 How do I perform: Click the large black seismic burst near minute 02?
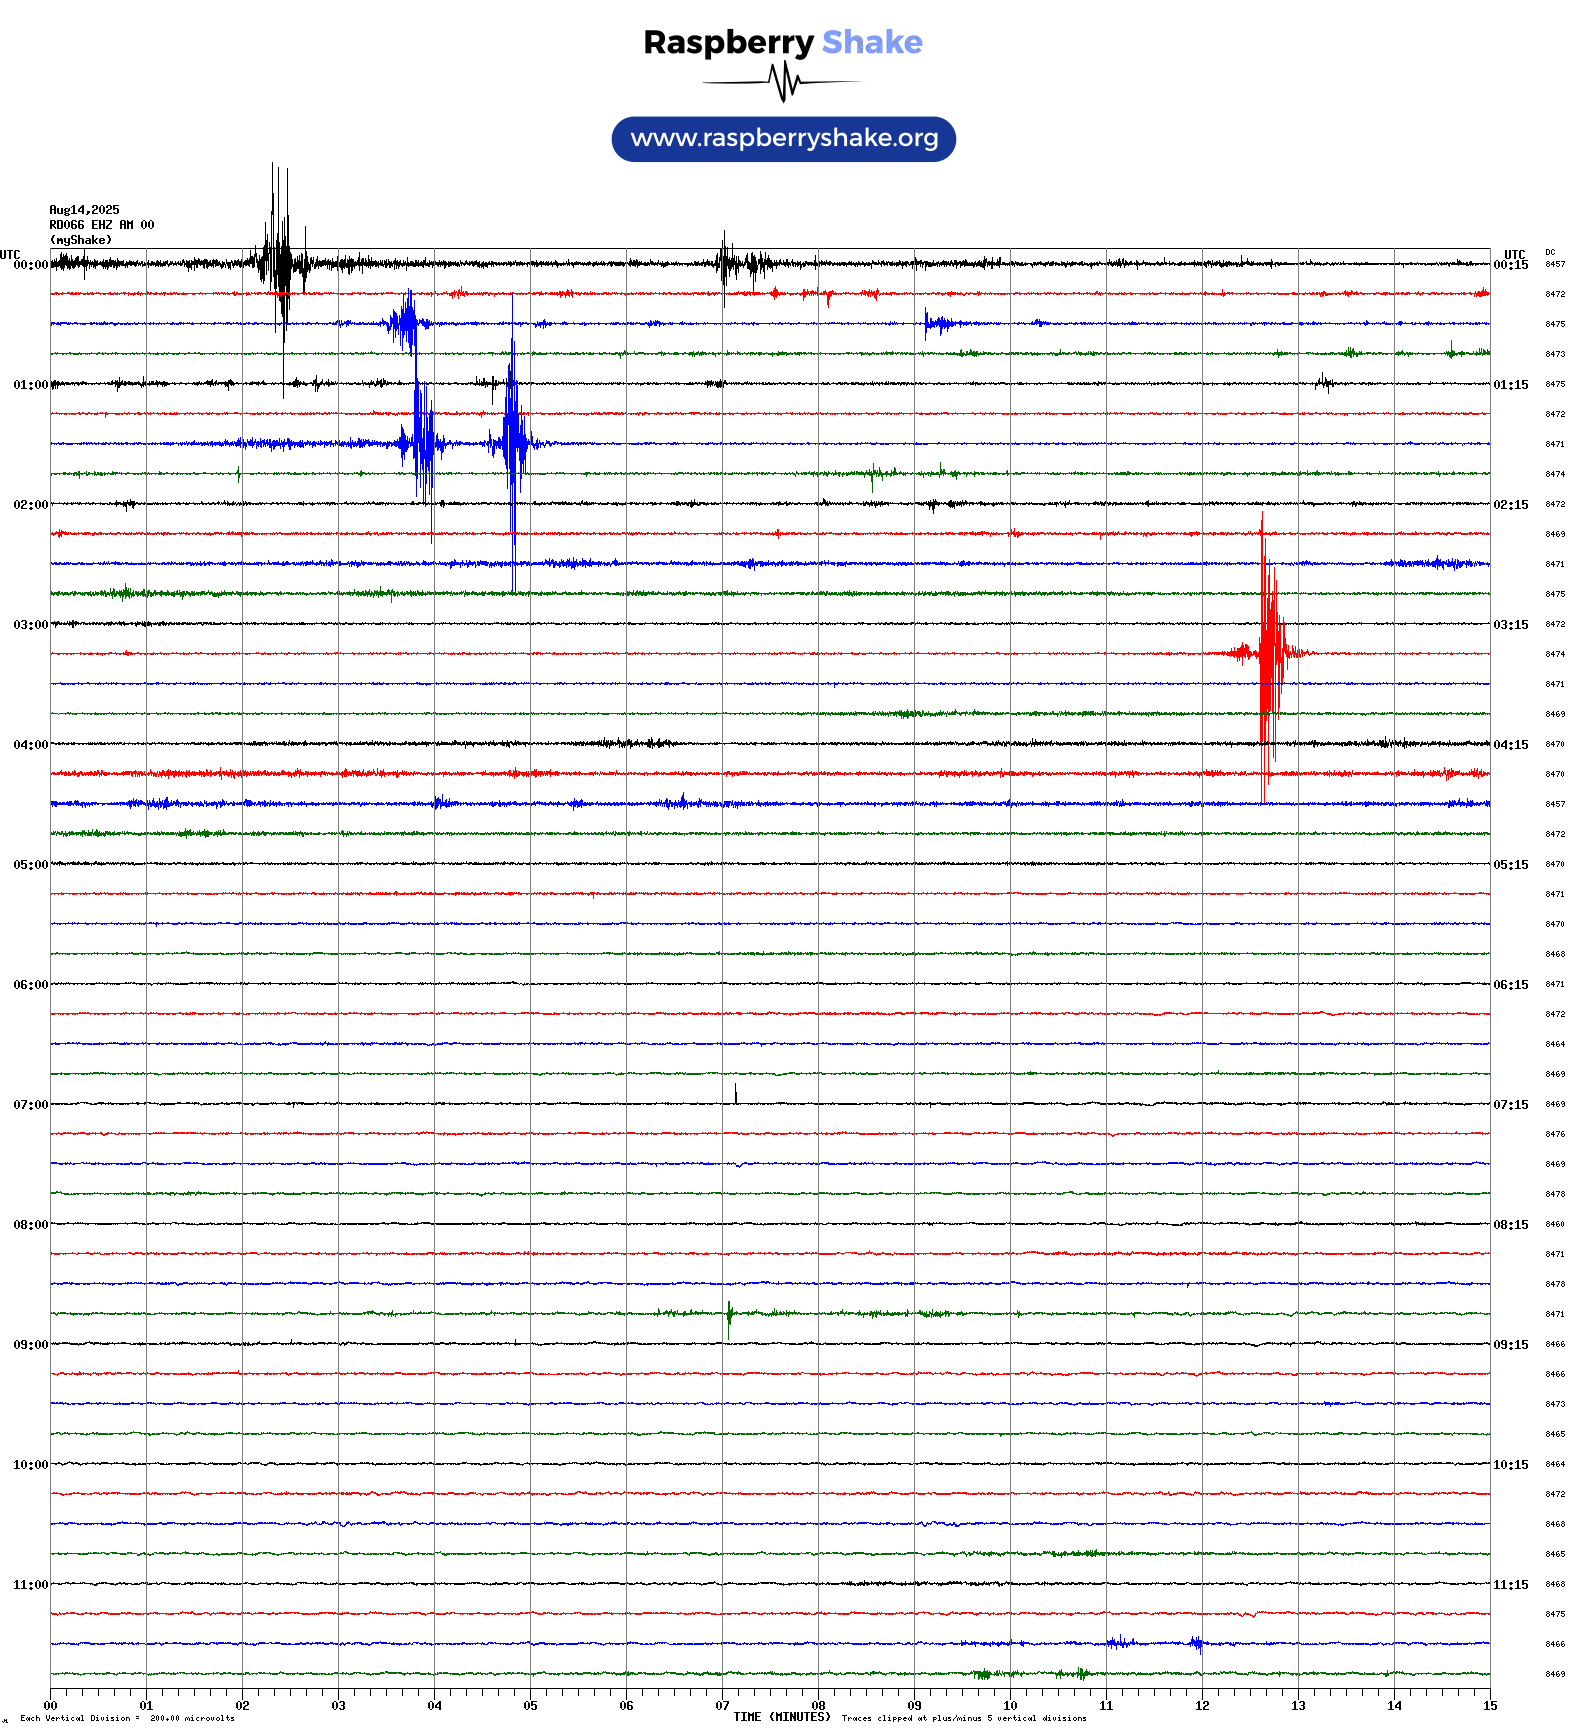pyautogui.click(x=281, y=264)
